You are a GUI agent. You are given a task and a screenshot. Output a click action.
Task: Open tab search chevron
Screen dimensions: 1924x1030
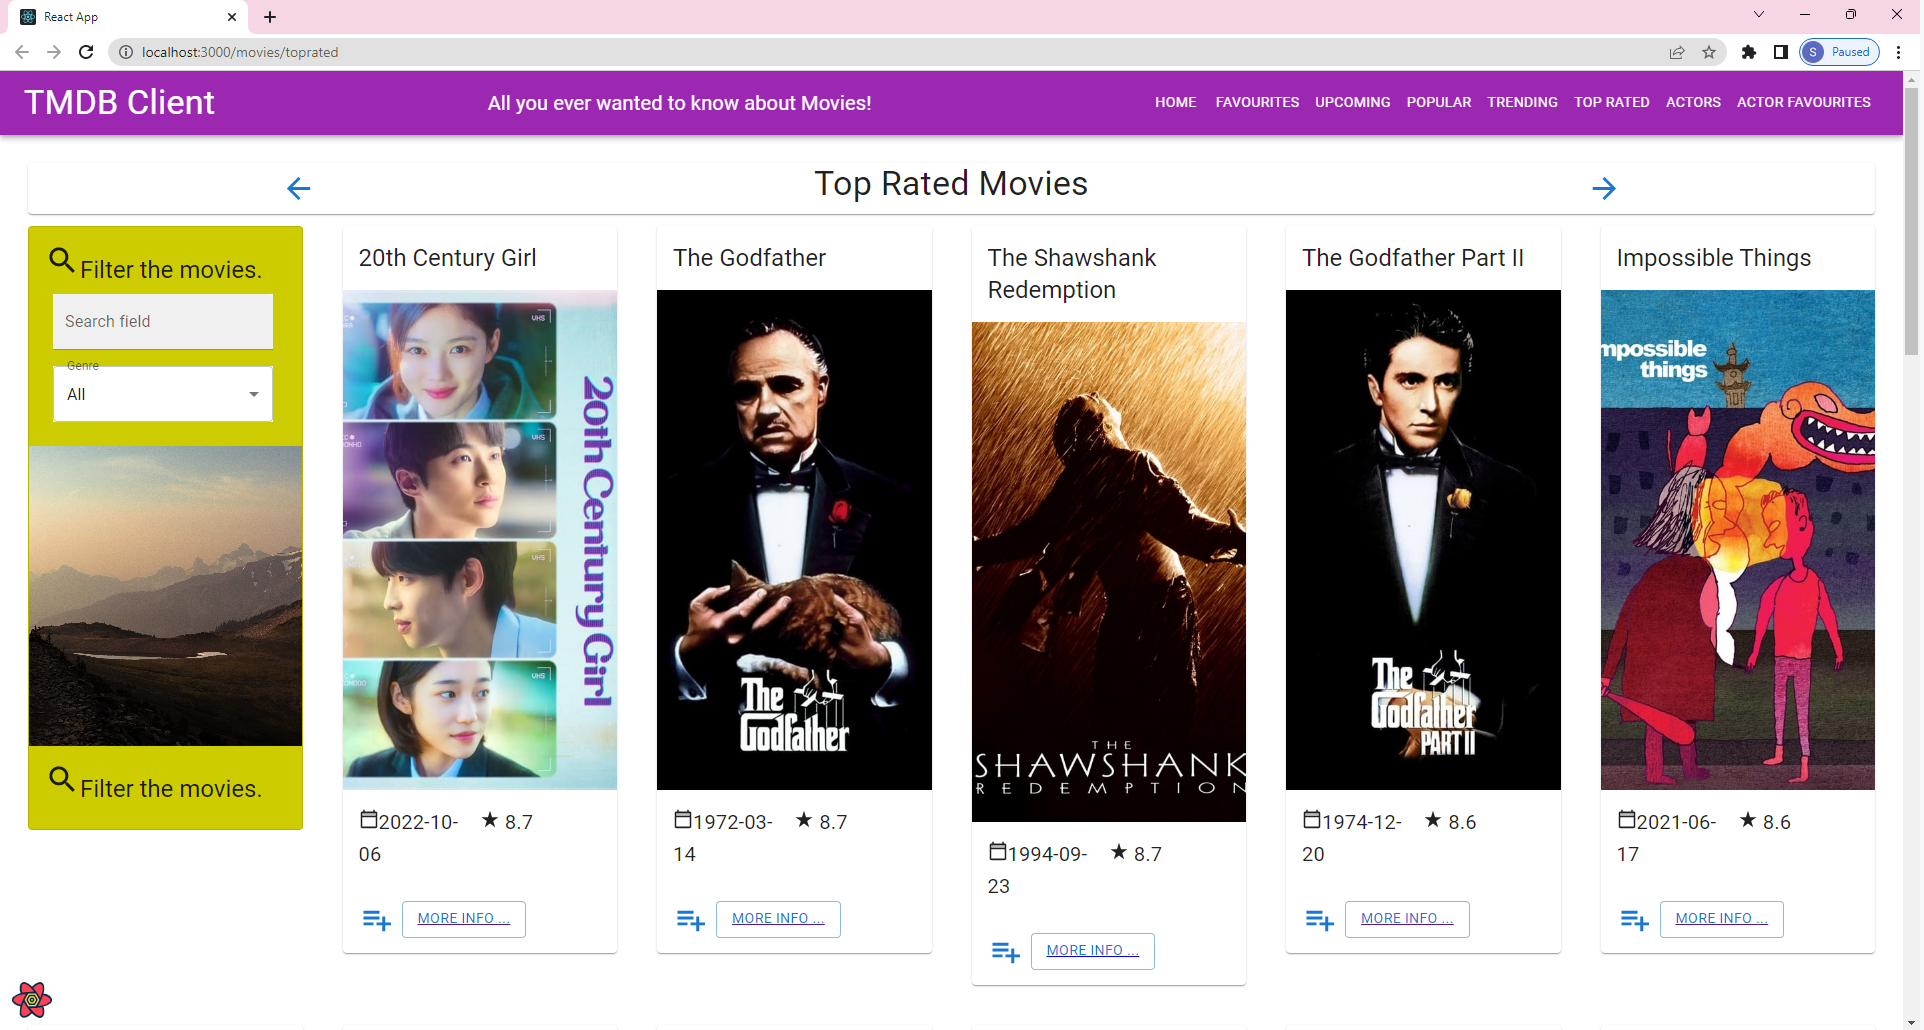(1759, 14)
